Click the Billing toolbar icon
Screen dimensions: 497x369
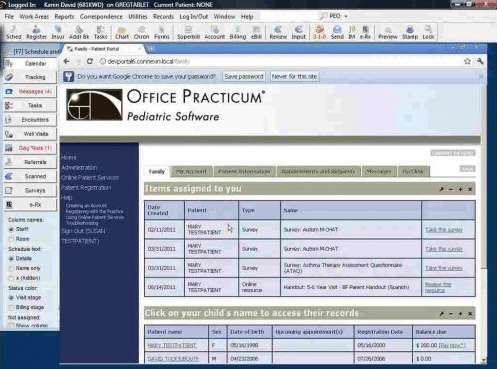(x=238, y=32)
